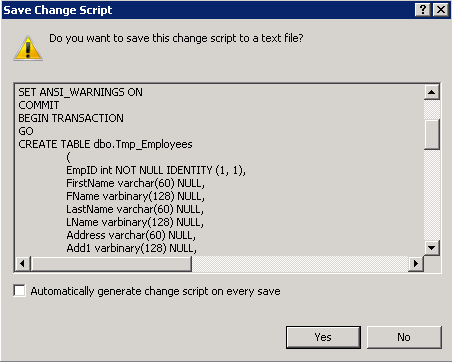The image size is (452, 362).
Task: Confirm saving with the Yes button
Action: tap(323, 337)
